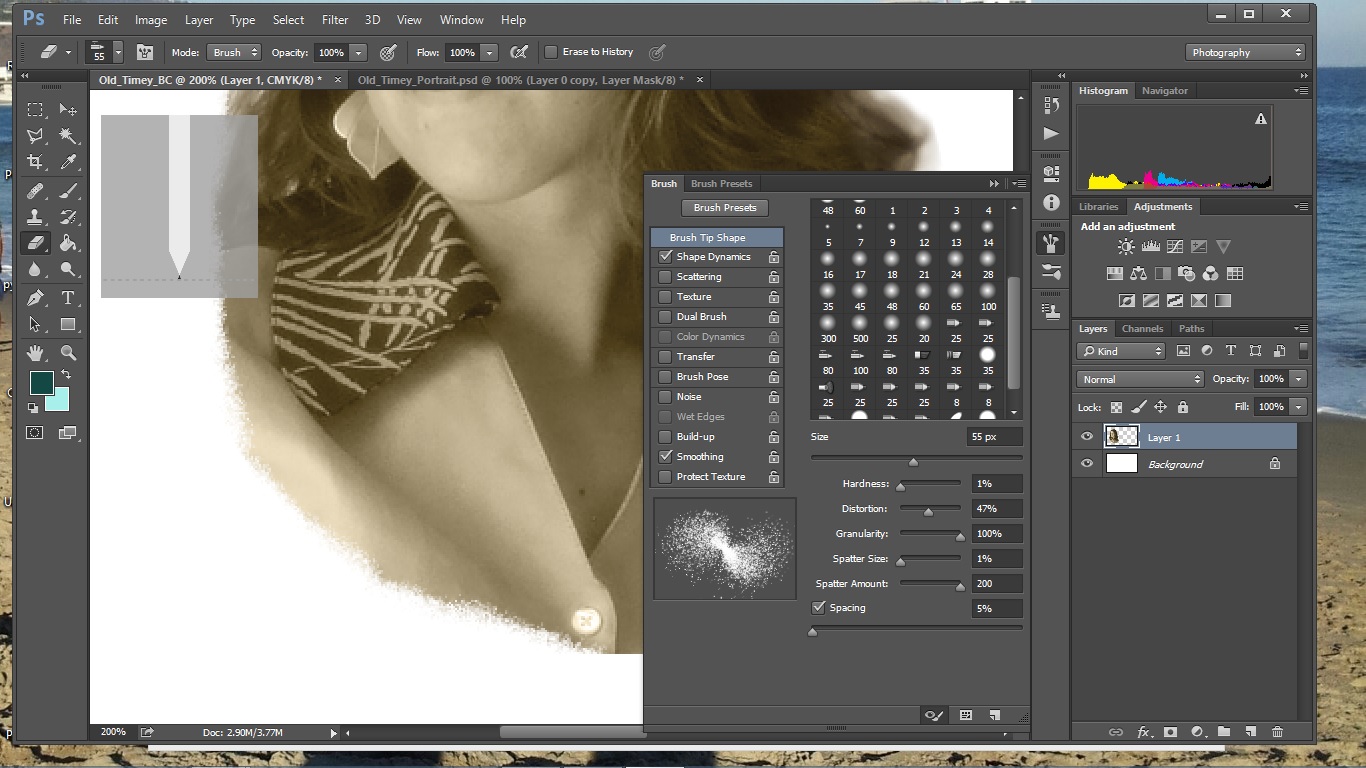Open the History panel icon
This screenshot has width=1366, height=768.
click(x=1051, y=105)
